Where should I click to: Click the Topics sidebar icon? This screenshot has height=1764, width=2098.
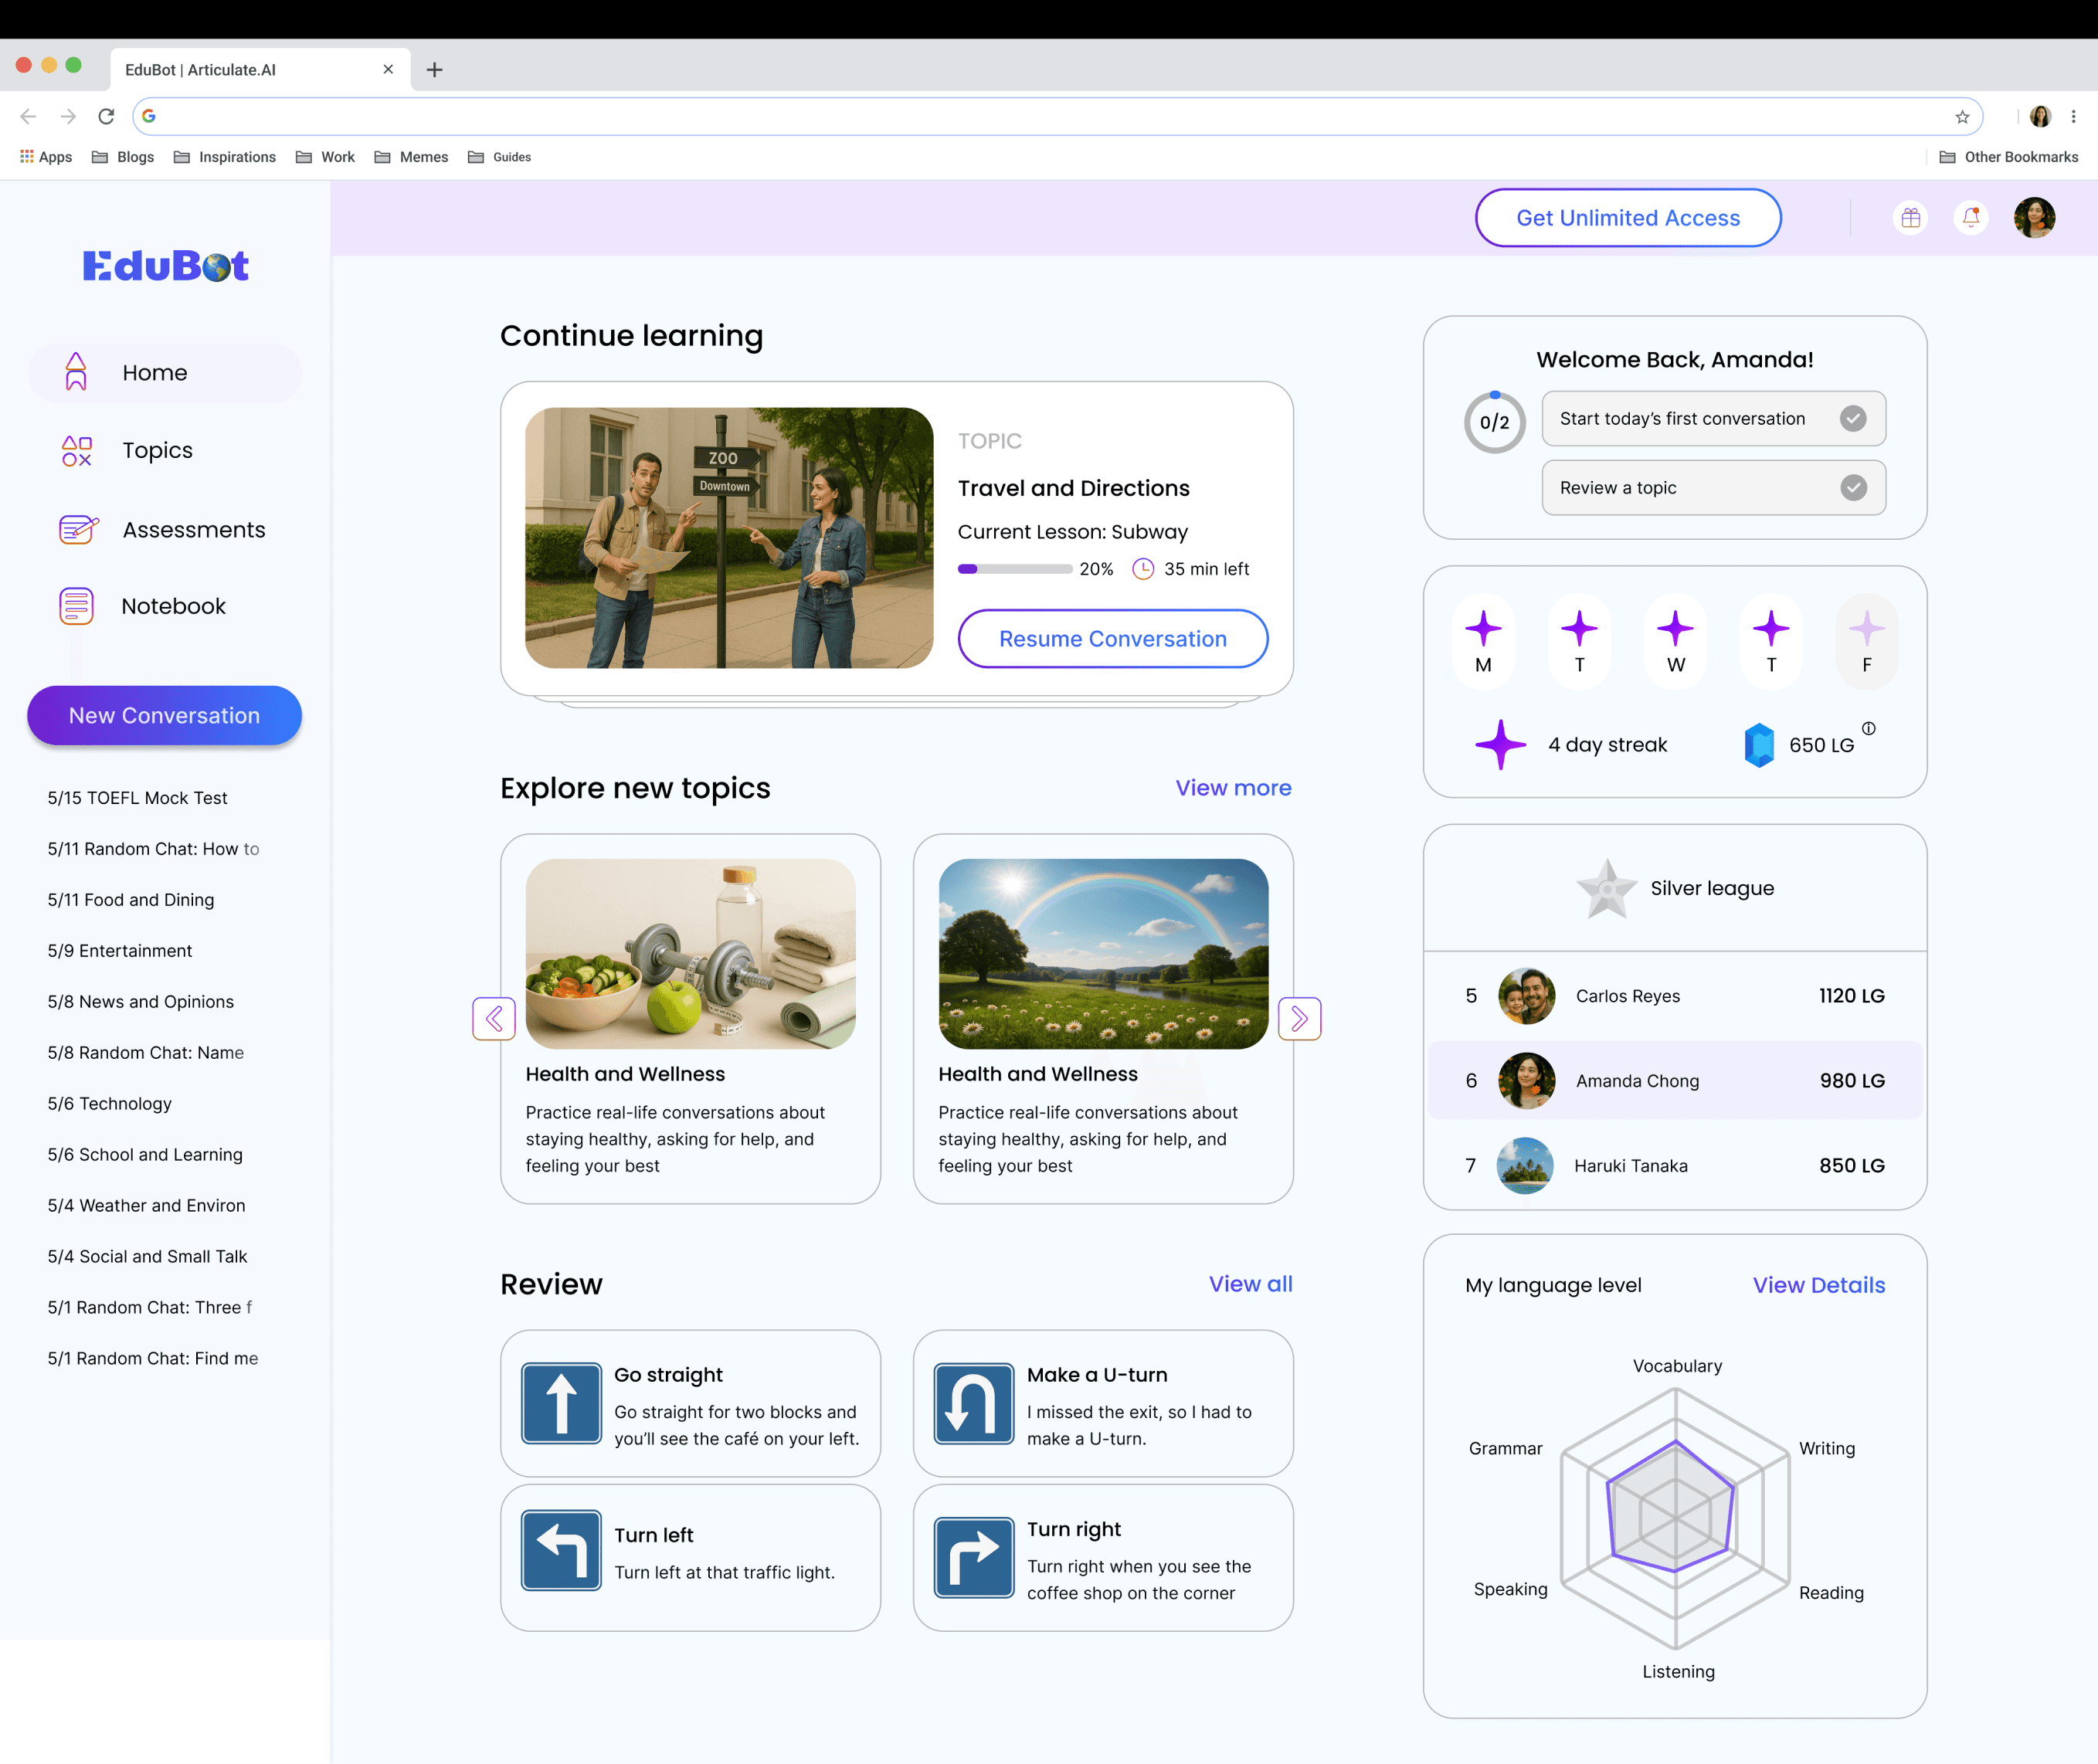click(77, 451)
